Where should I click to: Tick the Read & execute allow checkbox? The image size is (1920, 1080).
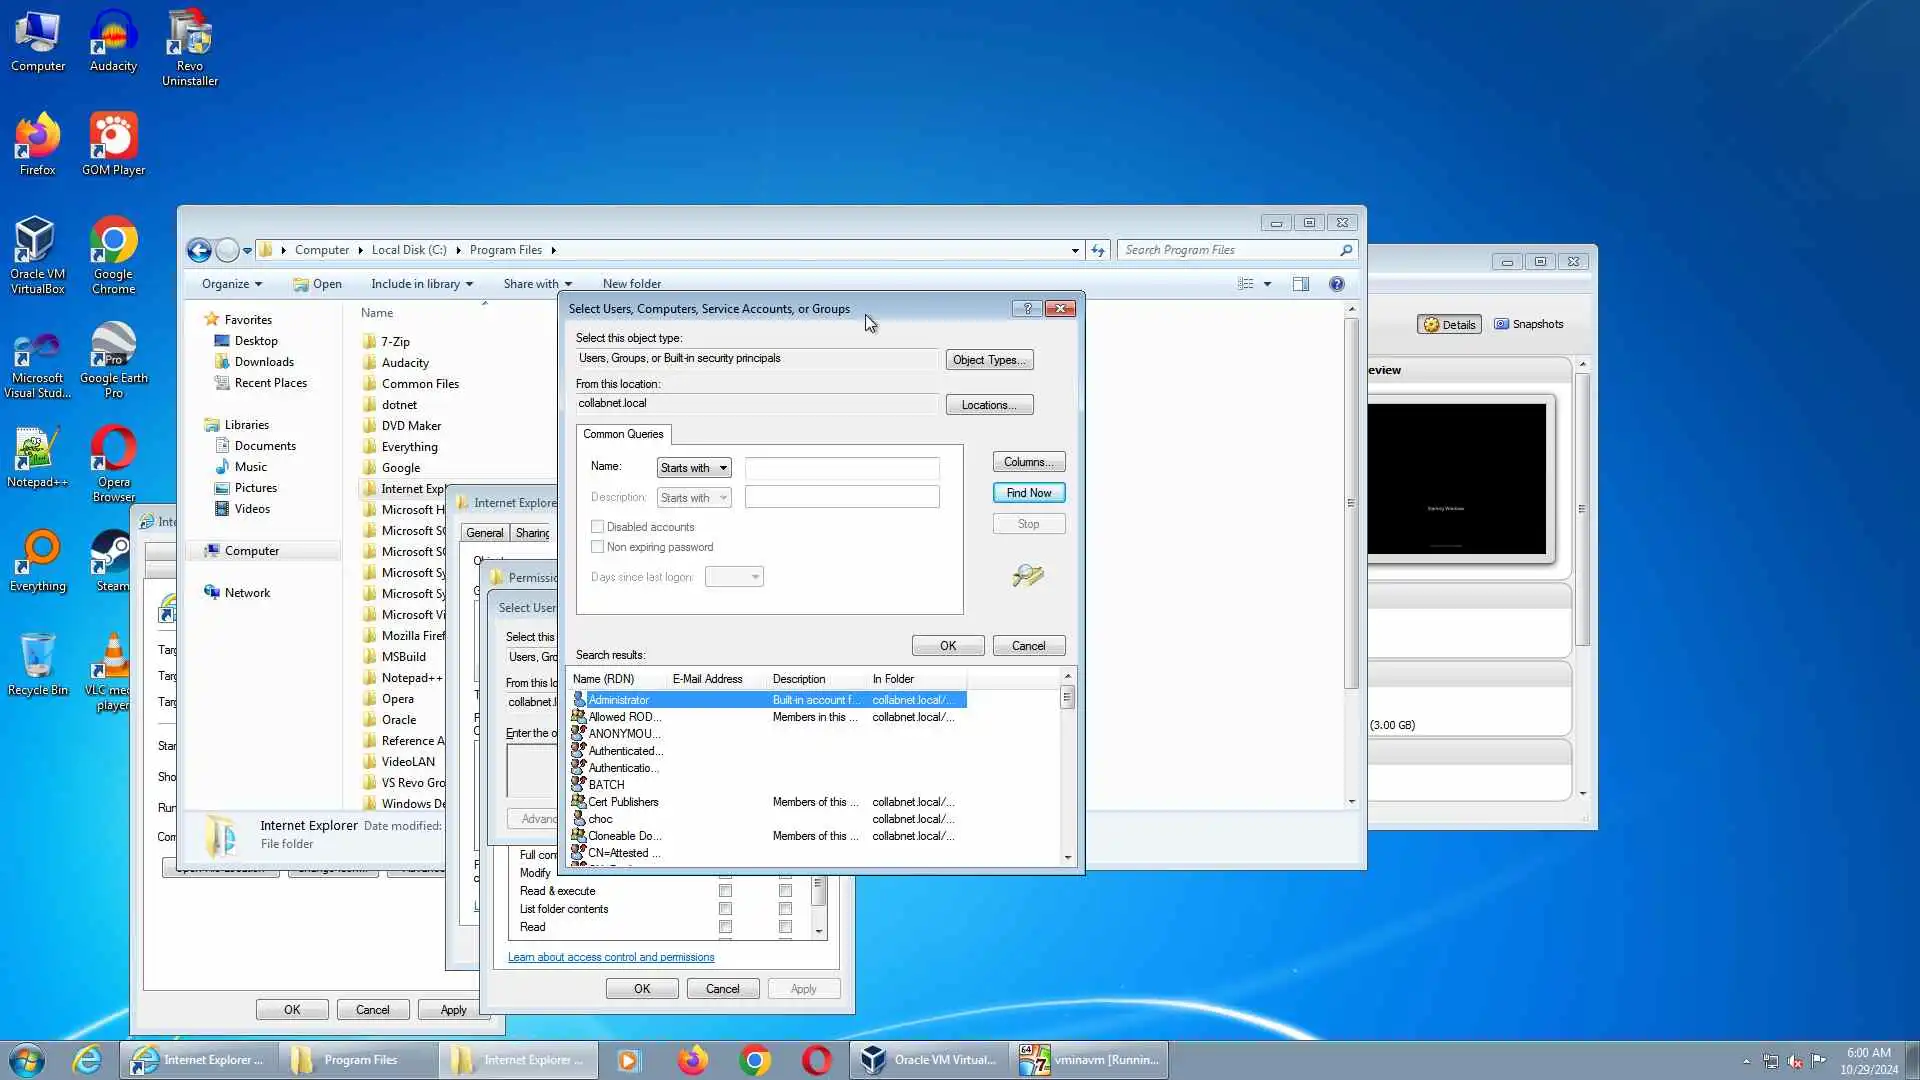(725, 891)
